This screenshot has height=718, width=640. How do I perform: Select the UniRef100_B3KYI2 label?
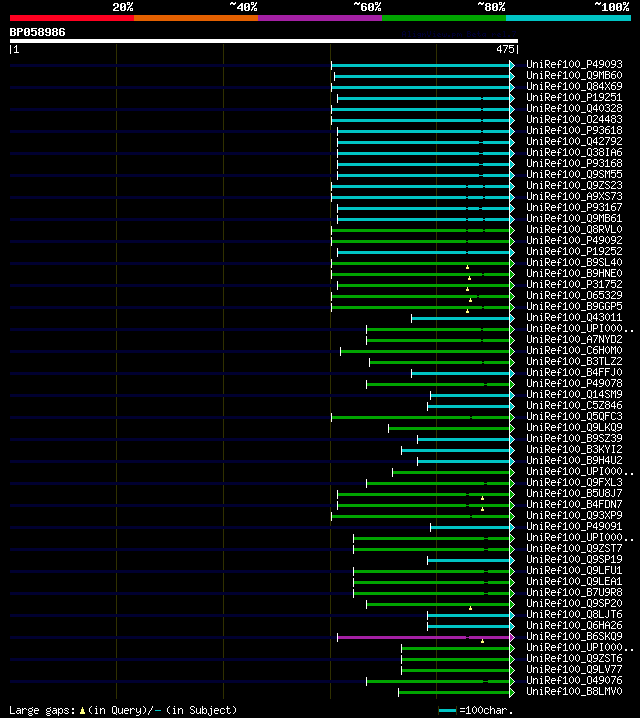coord(574,449)
